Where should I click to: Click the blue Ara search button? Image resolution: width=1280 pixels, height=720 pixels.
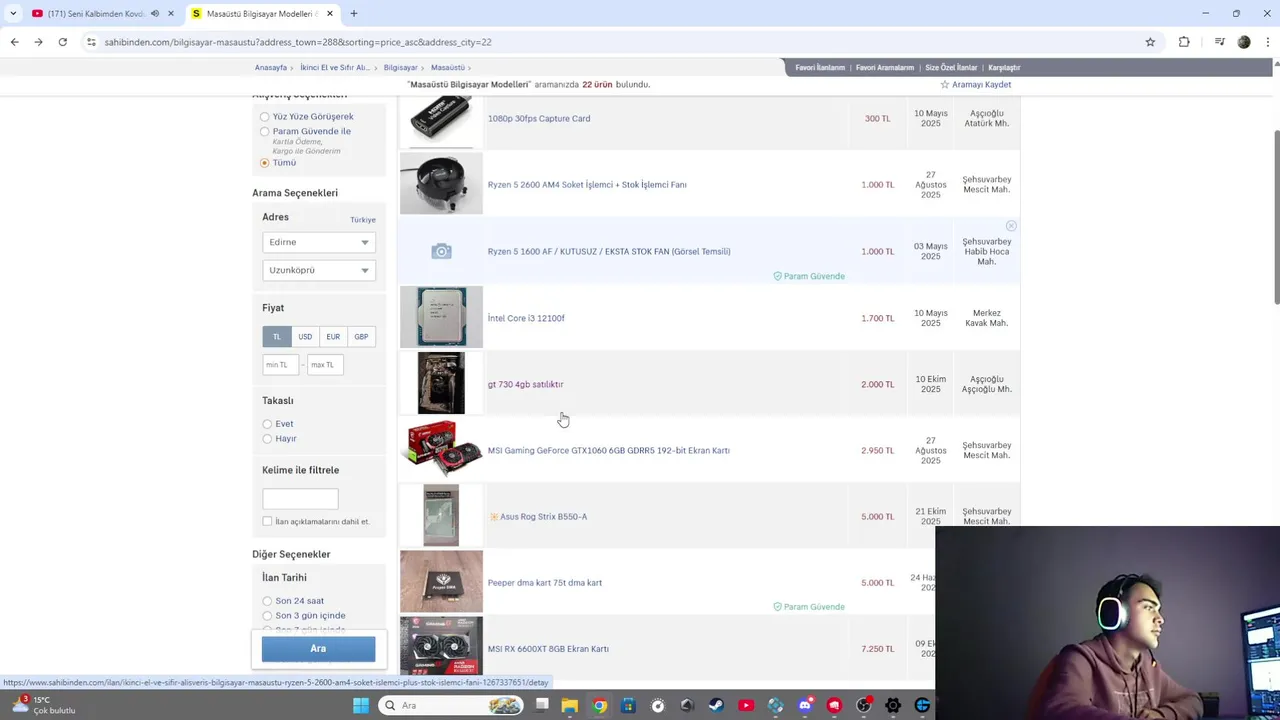318,649
